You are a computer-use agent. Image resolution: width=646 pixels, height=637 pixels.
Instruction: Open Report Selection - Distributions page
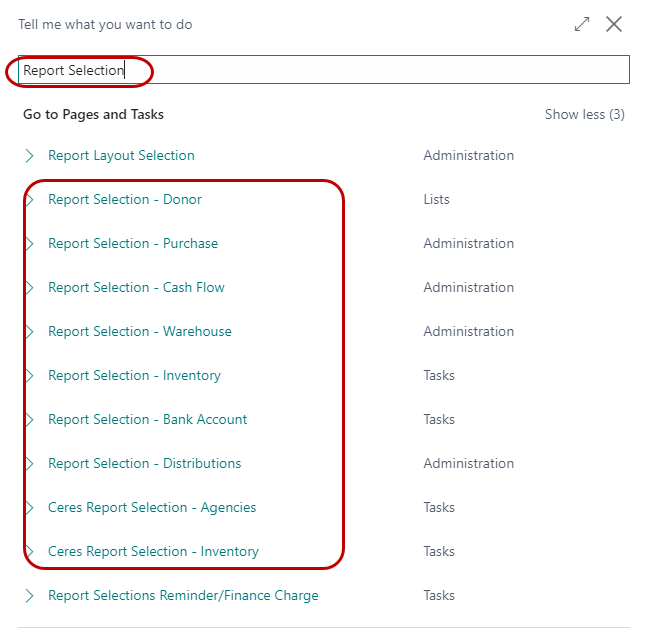[144, 464]
